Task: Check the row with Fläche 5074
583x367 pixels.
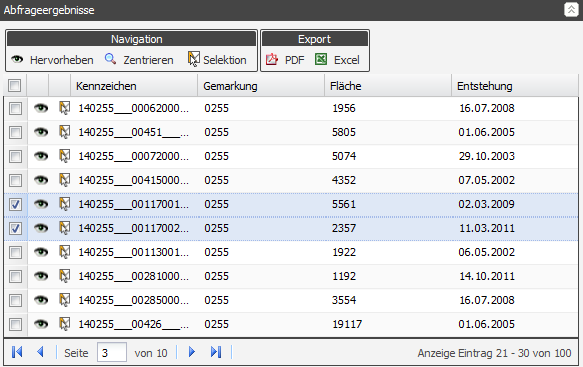Action: click(x=15, y=157)
